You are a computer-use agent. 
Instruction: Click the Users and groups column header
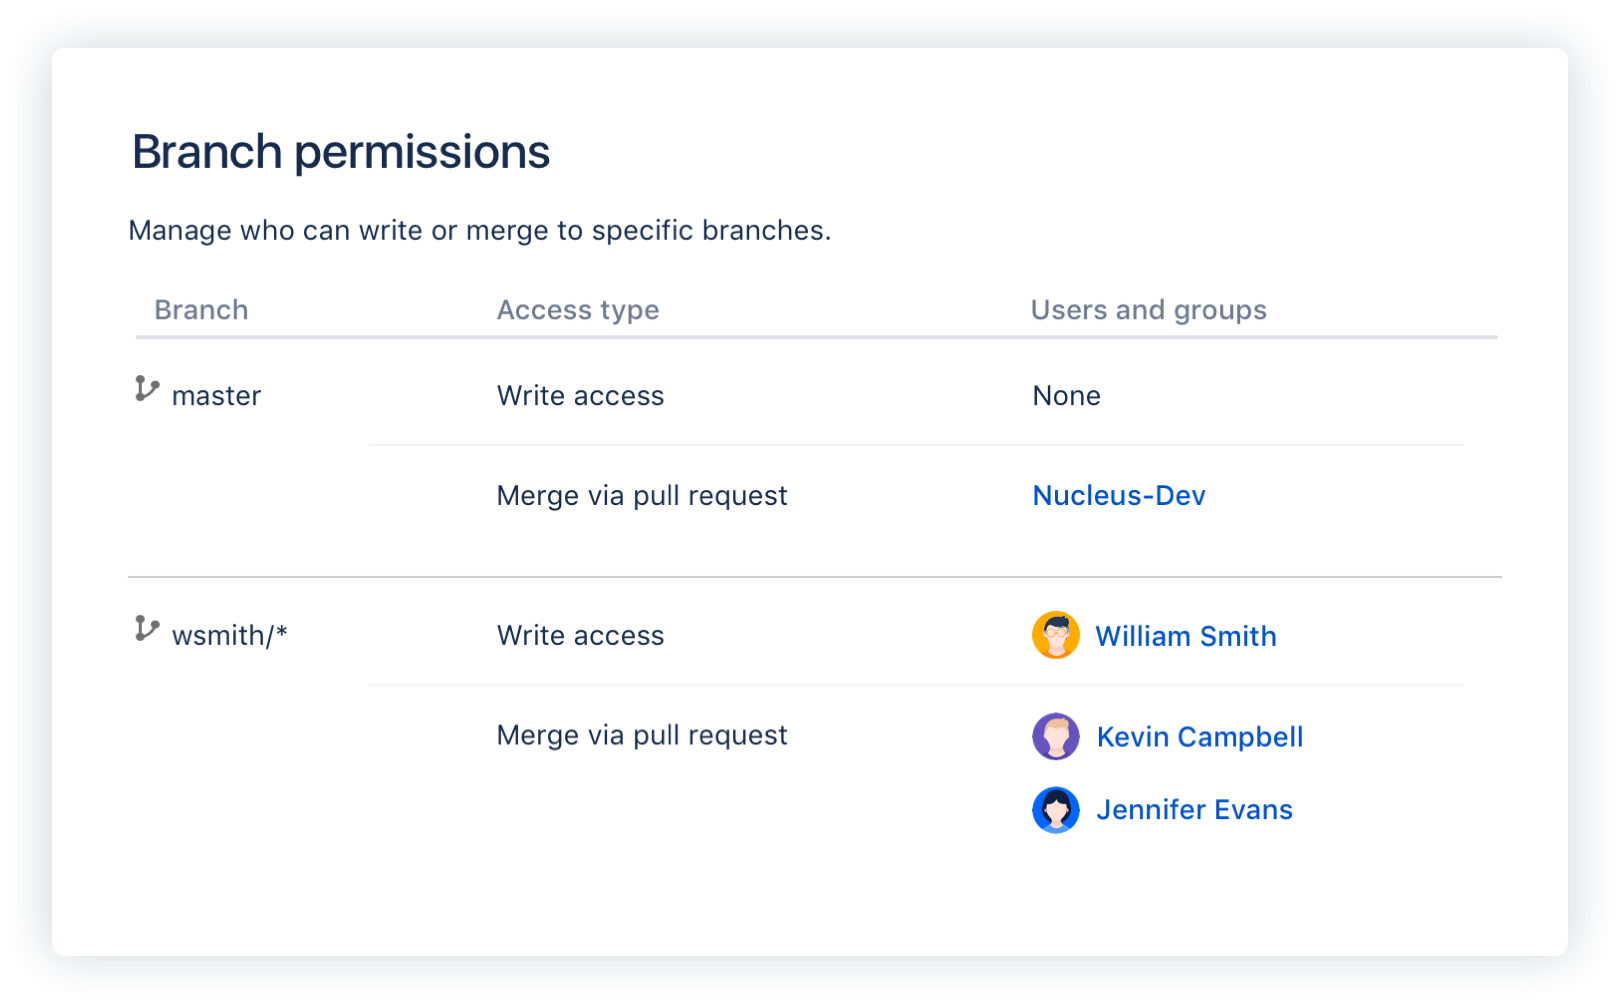(x=1148, y=310)
